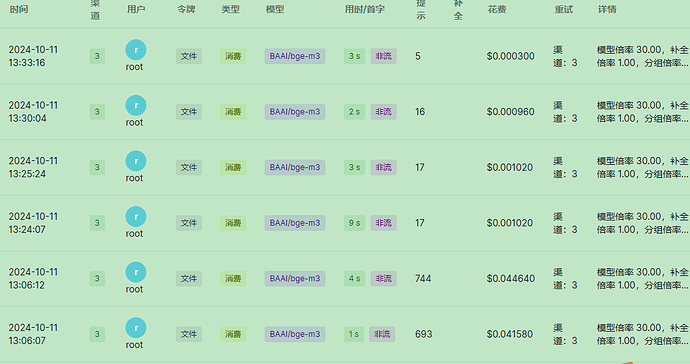Click root avatar in 13:06:12 row
Viewport: 690px width, 364px height.
tap(136, 272)
